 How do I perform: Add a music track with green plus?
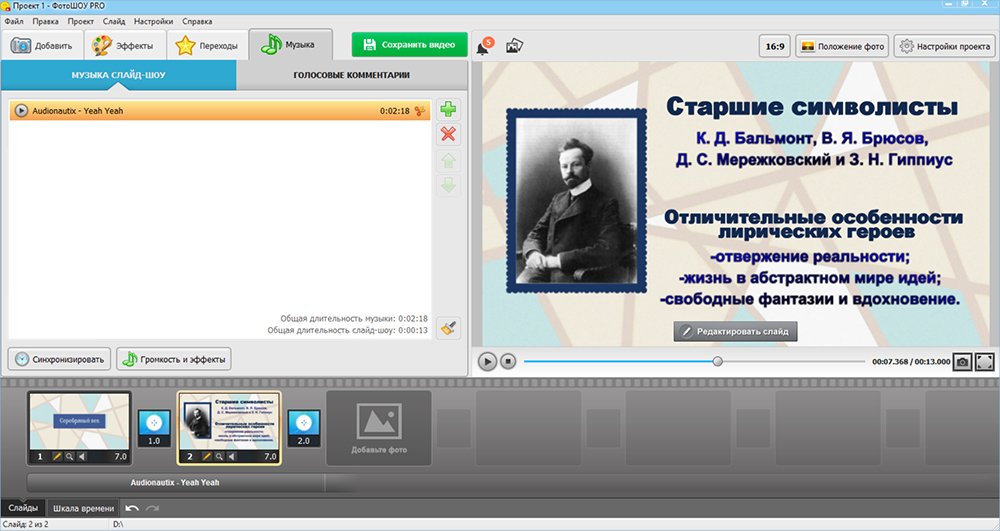click(x=449, y=109)
